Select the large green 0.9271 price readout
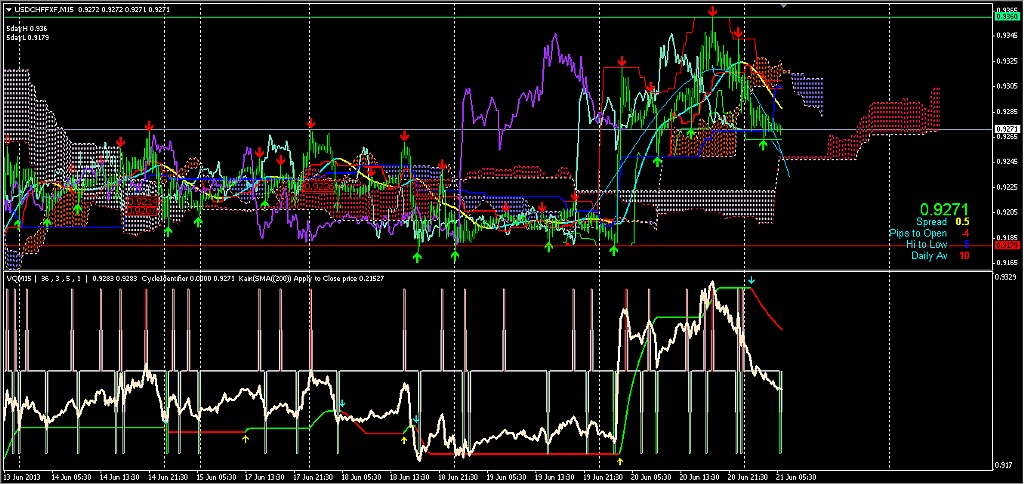Viewport: 1024px width, 484px height. point(945,209)
